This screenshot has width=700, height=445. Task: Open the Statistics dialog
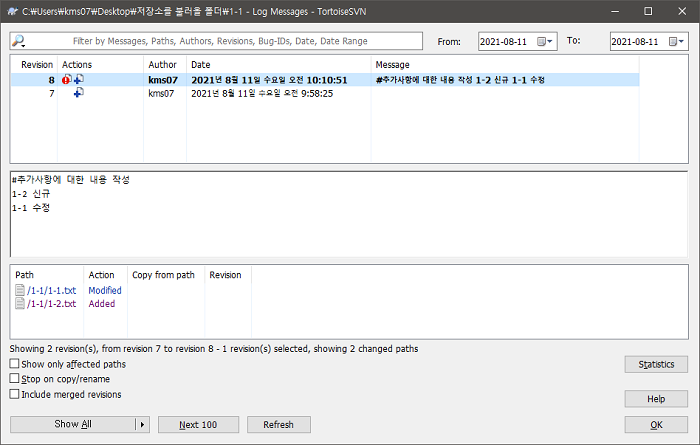pos(655,365)
